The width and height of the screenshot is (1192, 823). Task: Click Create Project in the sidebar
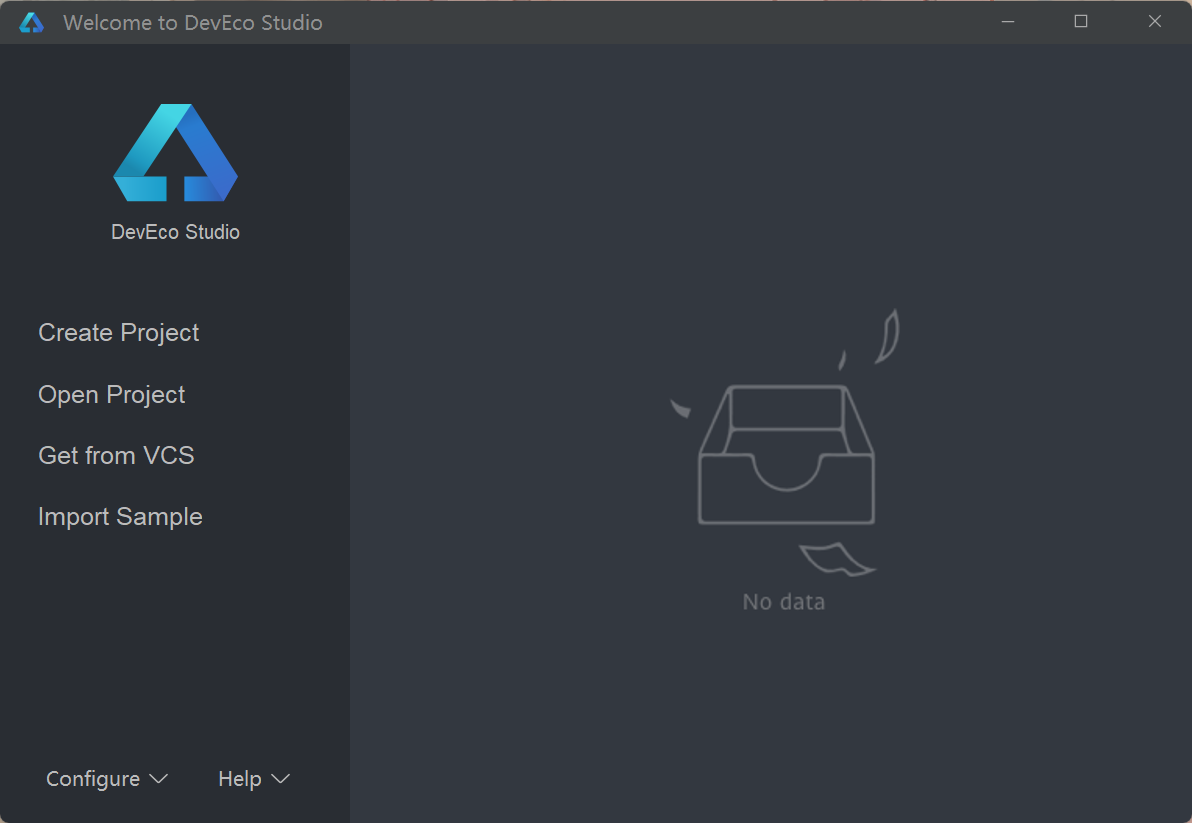pos(119,333)
